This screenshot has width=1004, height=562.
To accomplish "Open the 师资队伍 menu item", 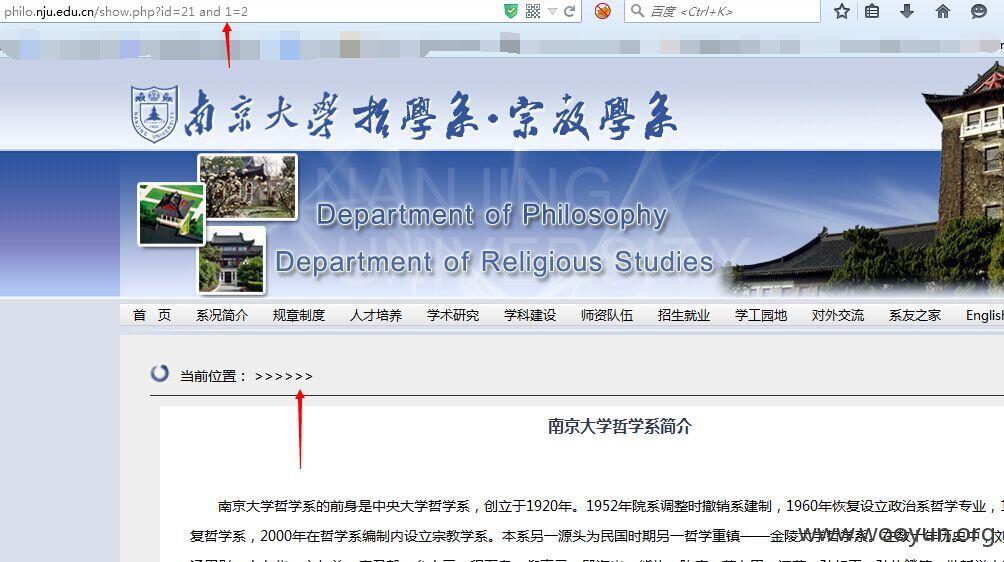I will pyautogui.click(x=606, y=315).
